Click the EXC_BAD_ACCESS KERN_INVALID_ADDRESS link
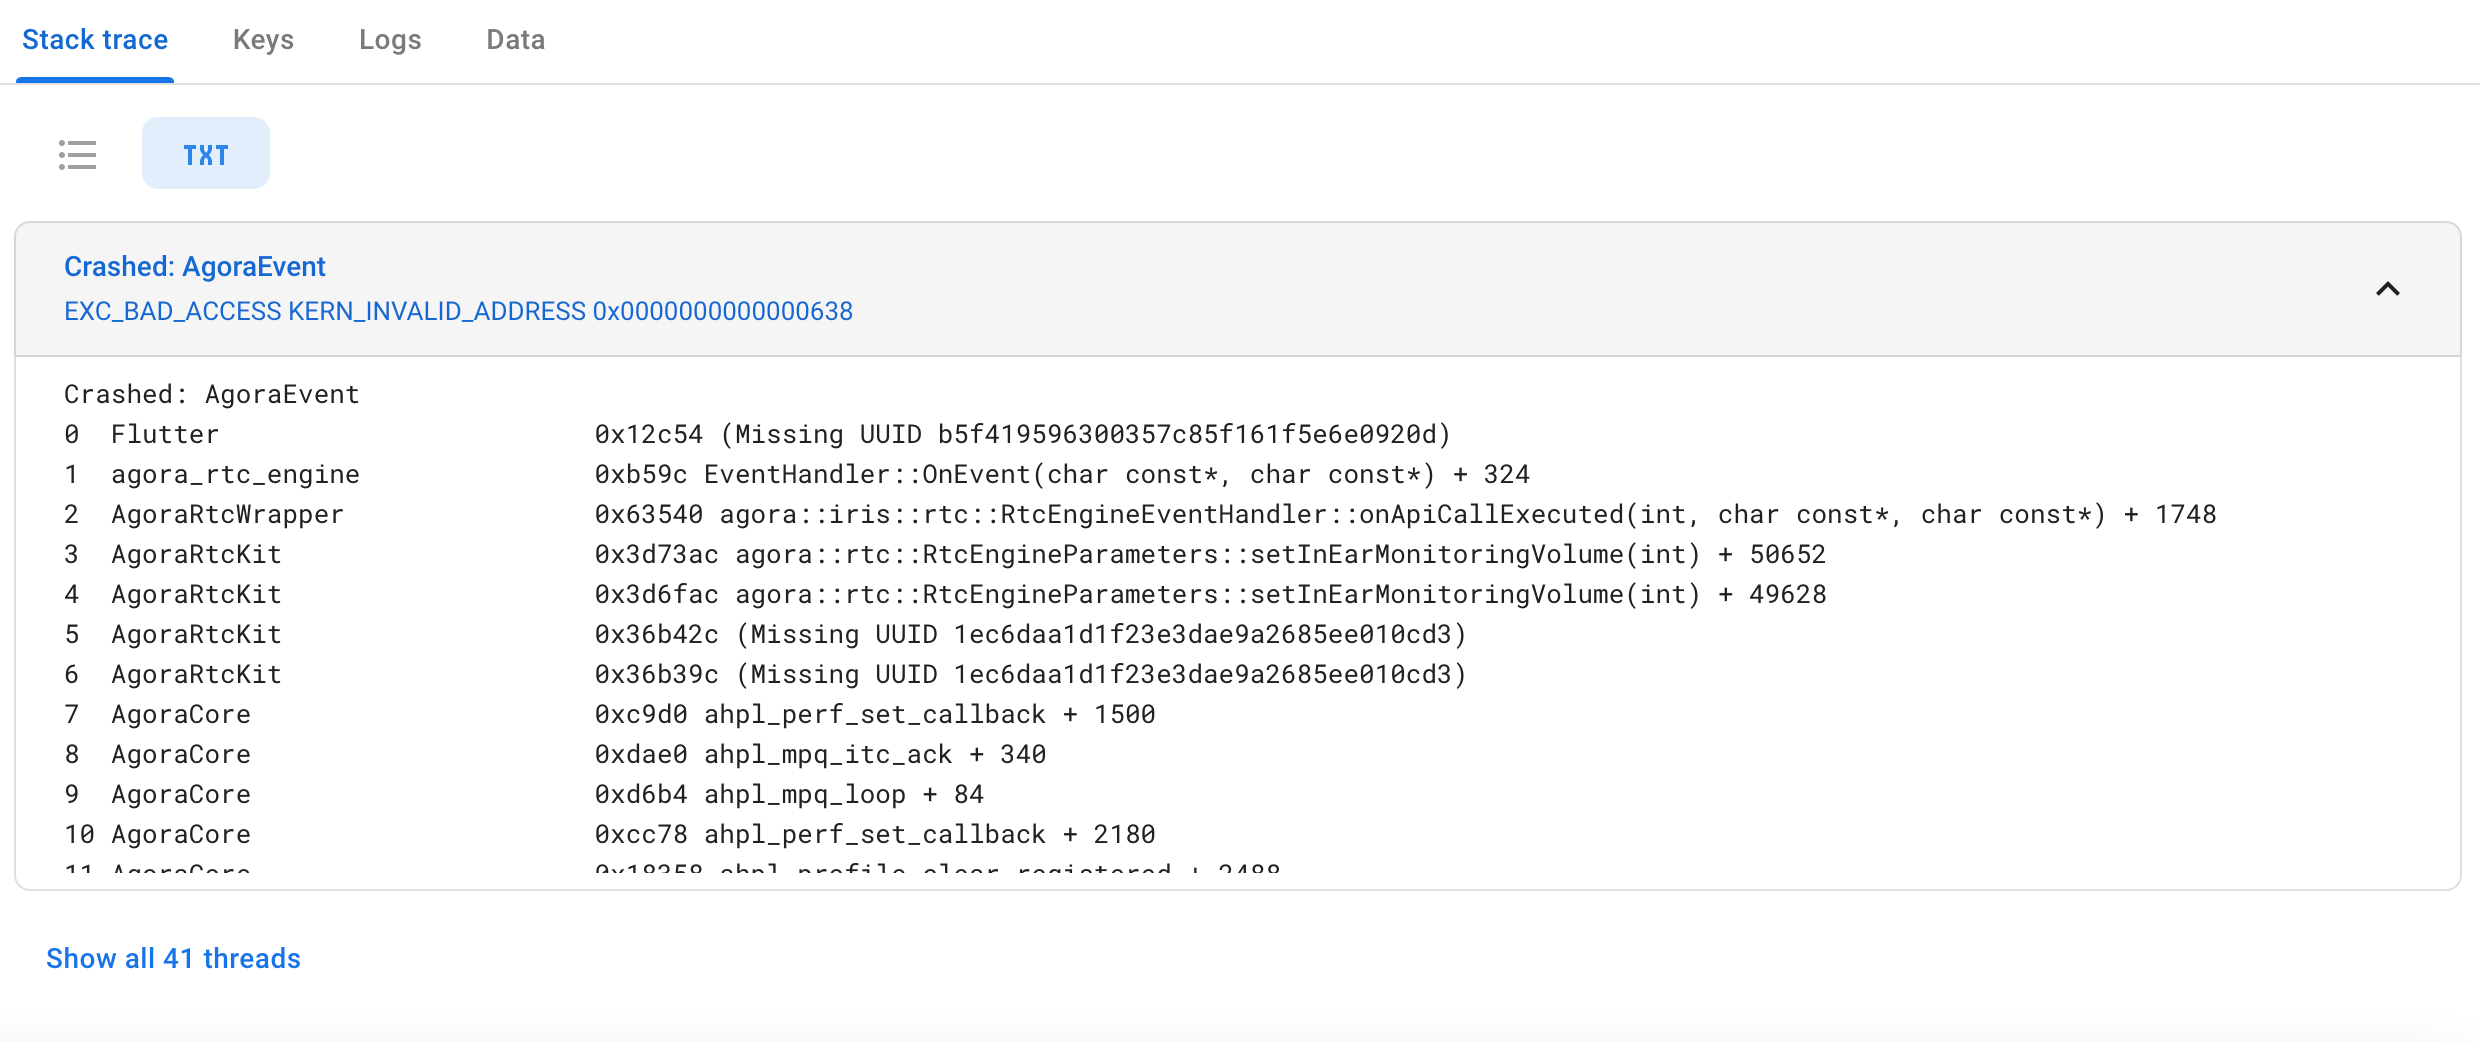Screen dimensions: 2480x1042 point(458,311)
